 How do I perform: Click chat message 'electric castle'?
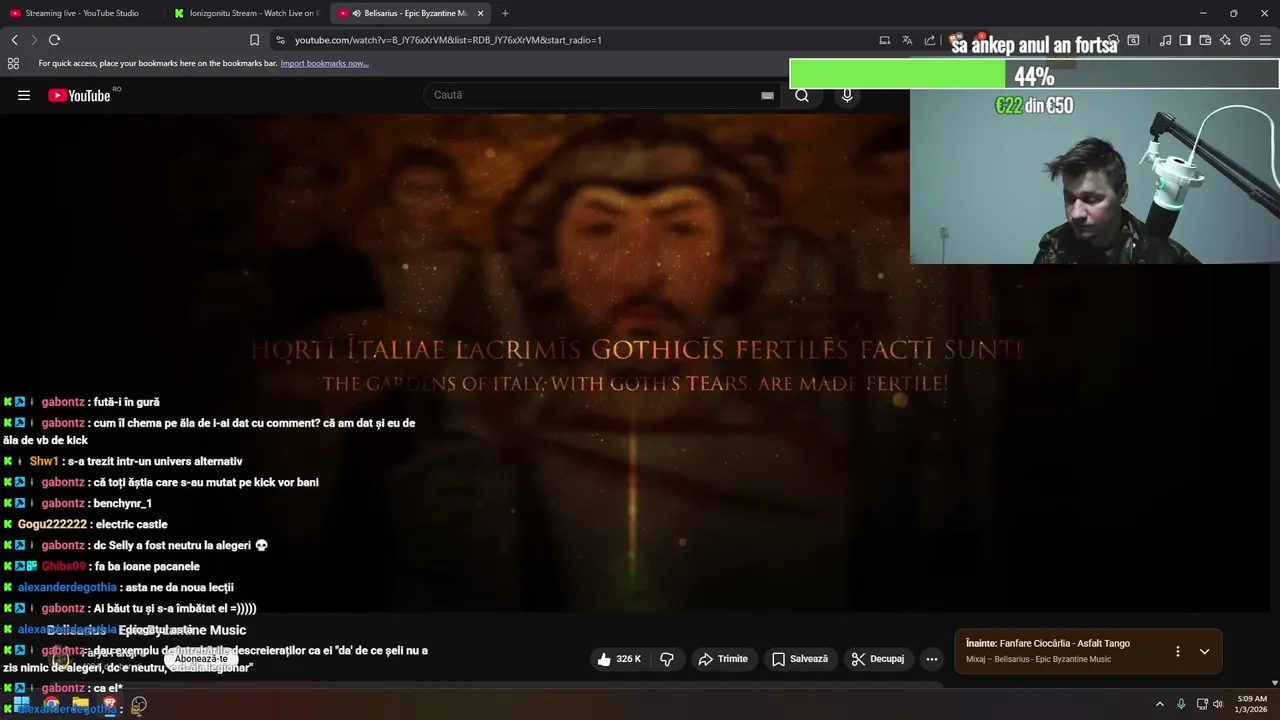(131, 524)
